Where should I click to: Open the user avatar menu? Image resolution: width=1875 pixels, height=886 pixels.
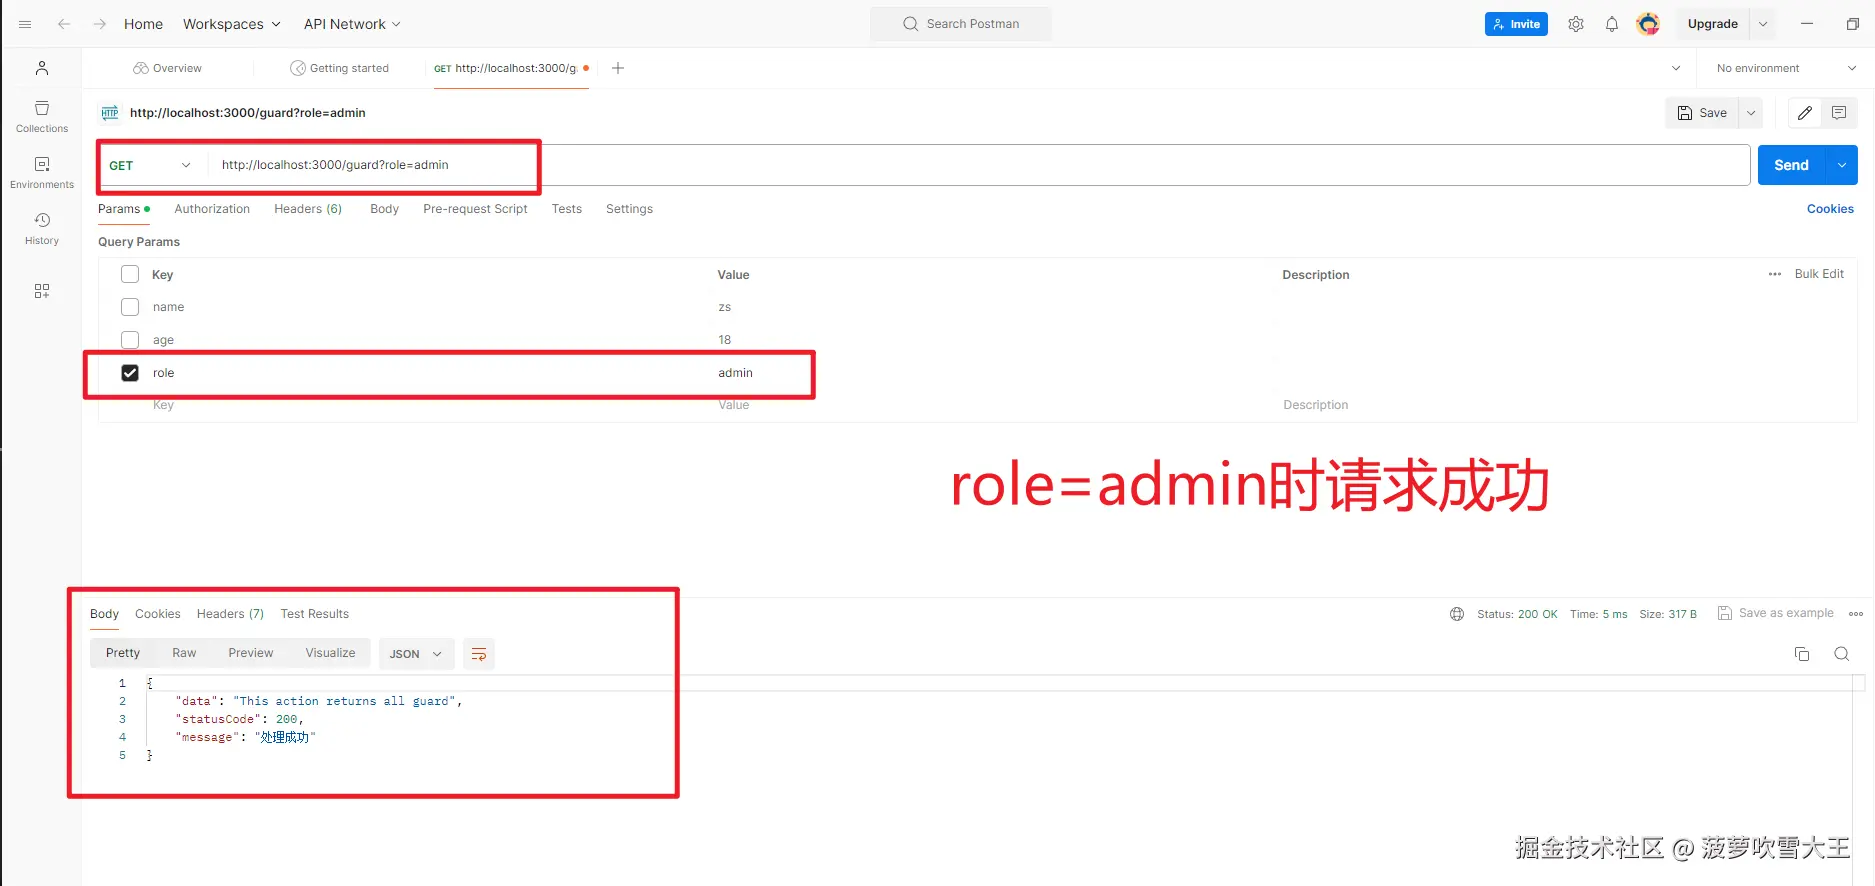point(1648,24)
